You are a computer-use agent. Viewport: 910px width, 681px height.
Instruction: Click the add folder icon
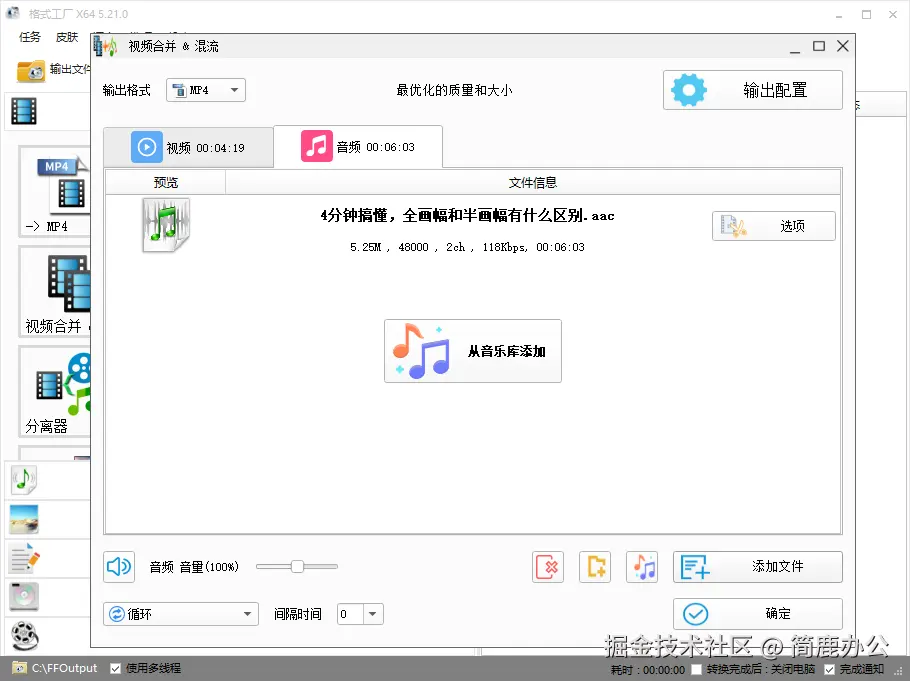[595, 567]
